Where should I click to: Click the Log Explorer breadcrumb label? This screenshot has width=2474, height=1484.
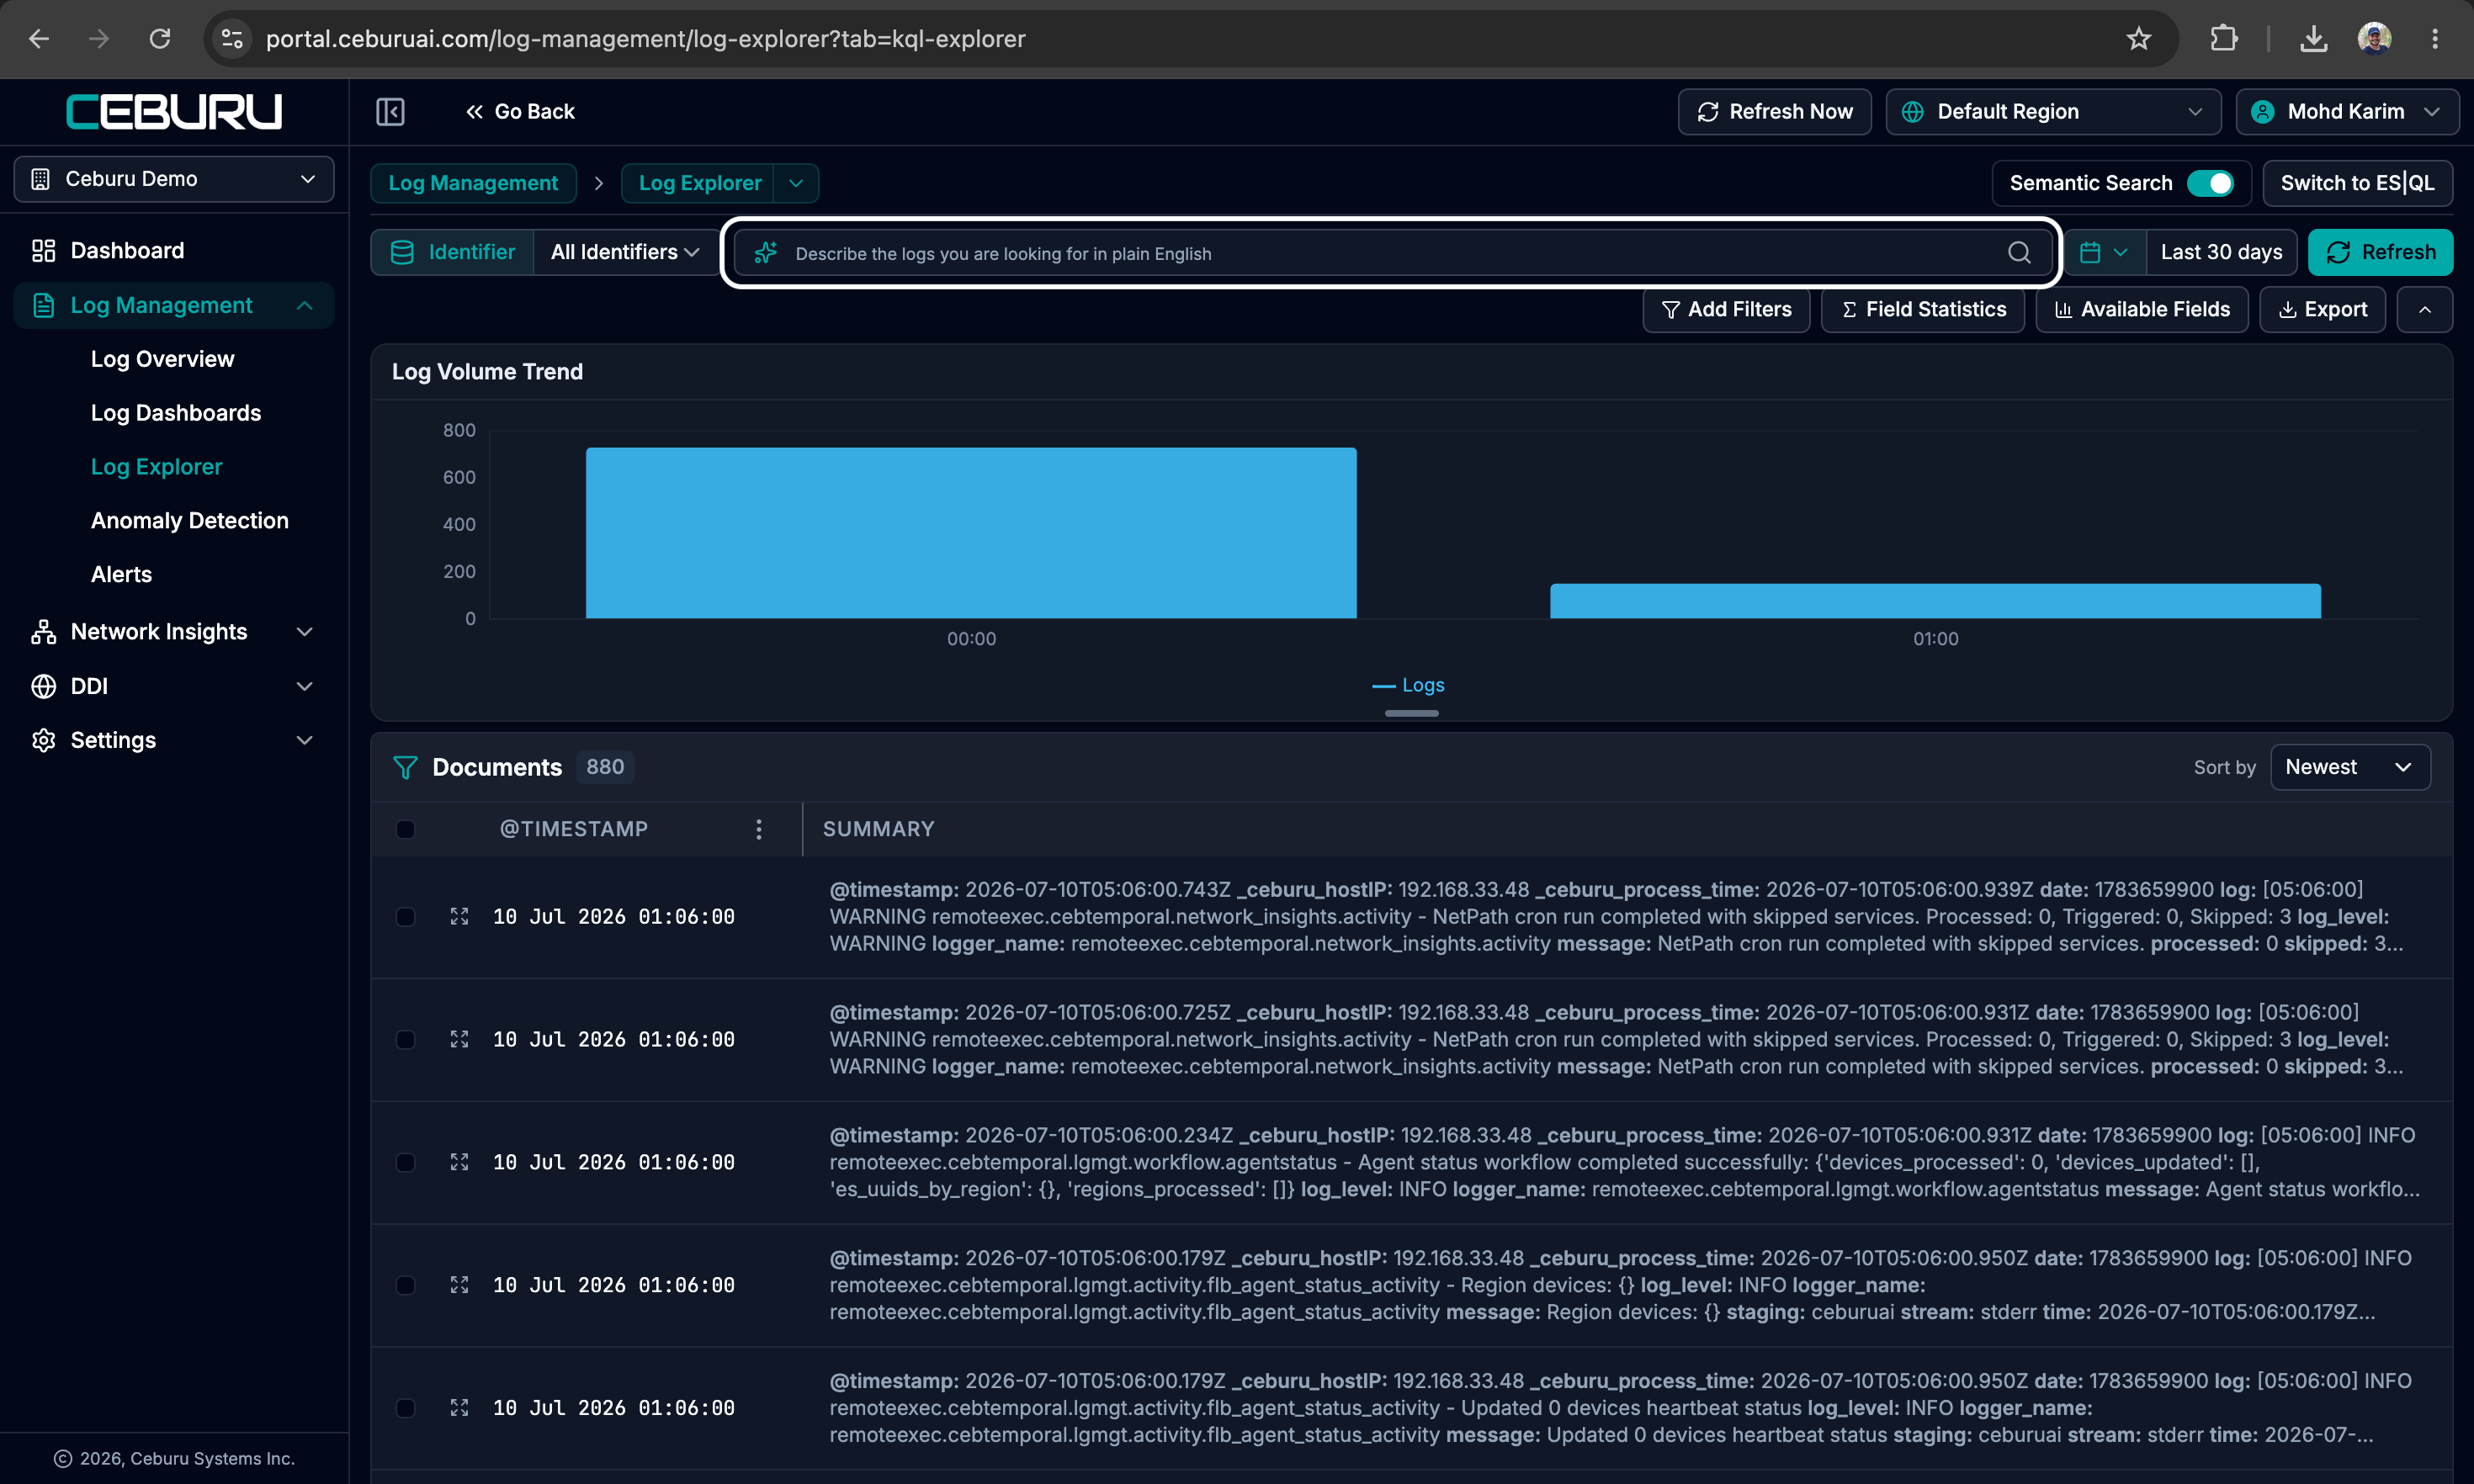[699, 183]
